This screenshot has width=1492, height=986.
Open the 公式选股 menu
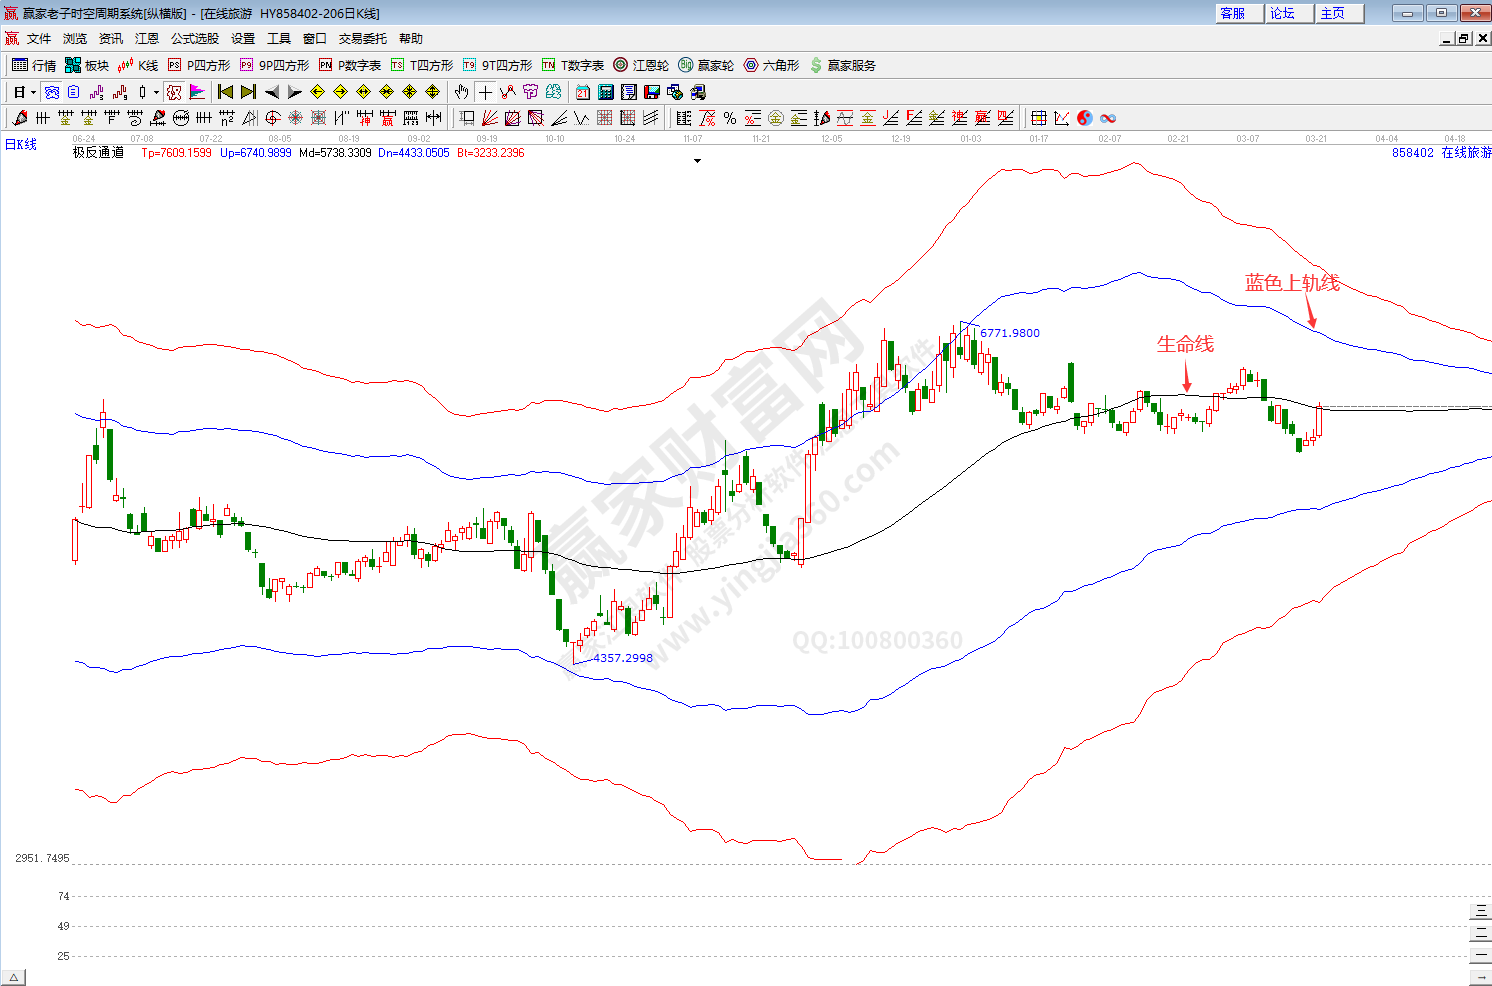click(194, 38)
